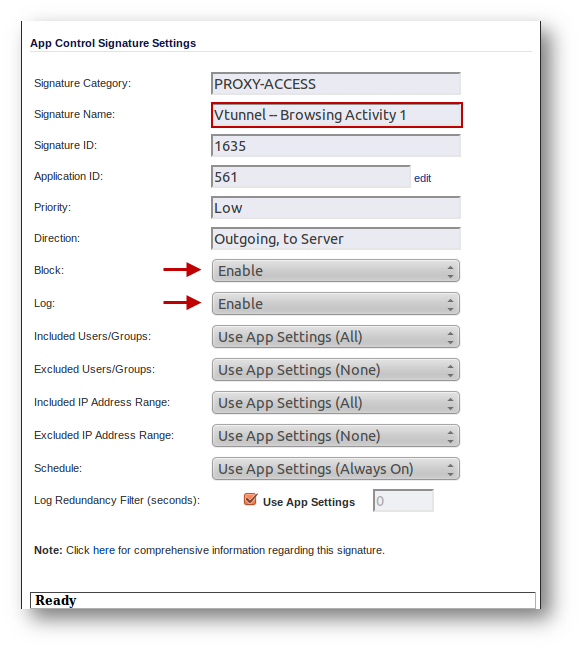
Task: Click the Direction field
Action: 336,239
